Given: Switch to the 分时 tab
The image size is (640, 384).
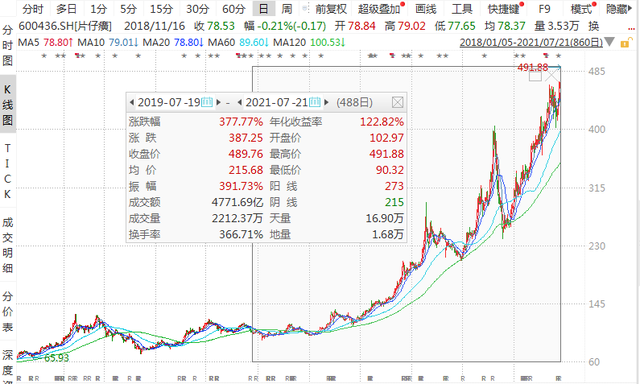Looking at the screenshot, I should pos(33,9).
